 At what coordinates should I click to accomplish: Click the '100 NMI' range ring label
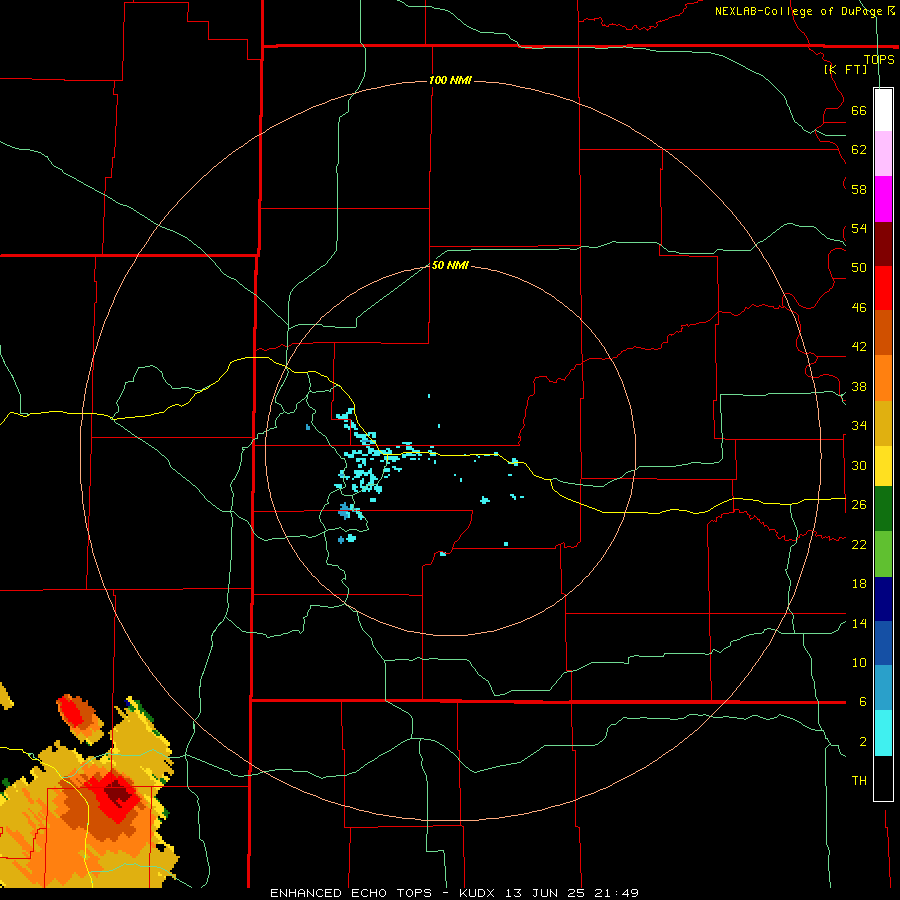pyautogui.click(x=450, y=80)
